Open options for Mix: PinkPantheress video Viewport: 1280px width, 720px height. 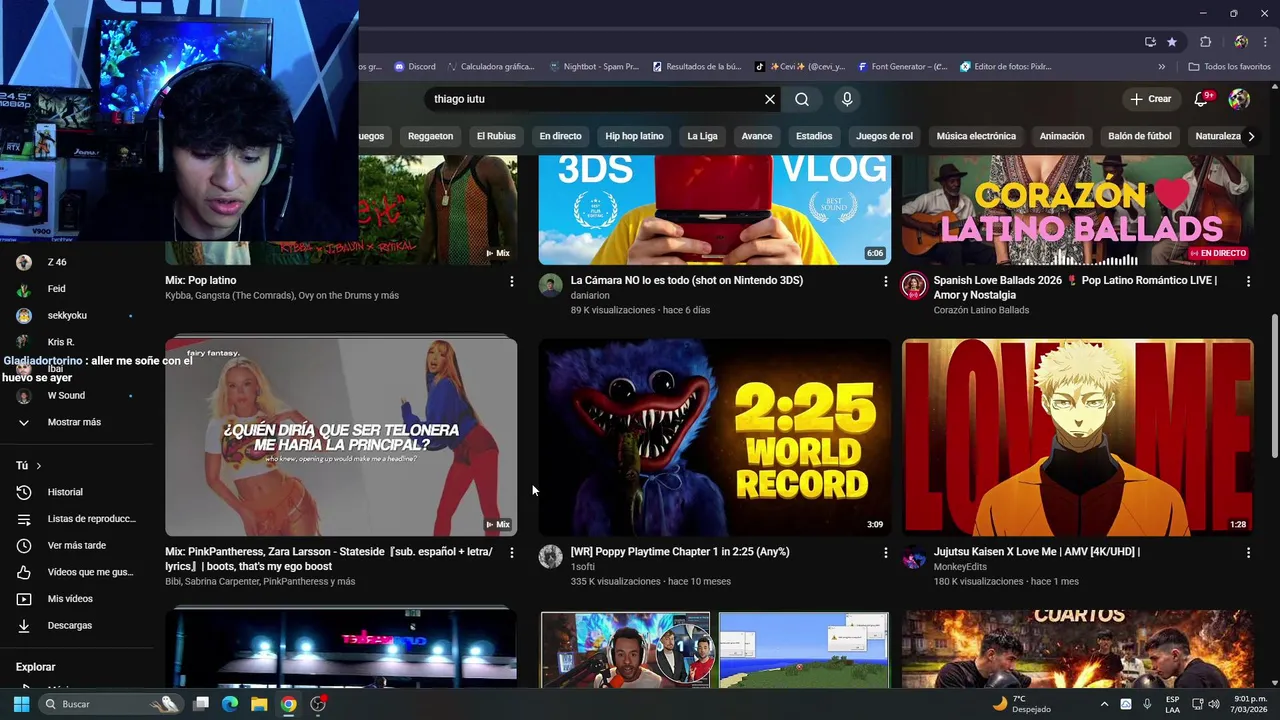pos(512,553)
